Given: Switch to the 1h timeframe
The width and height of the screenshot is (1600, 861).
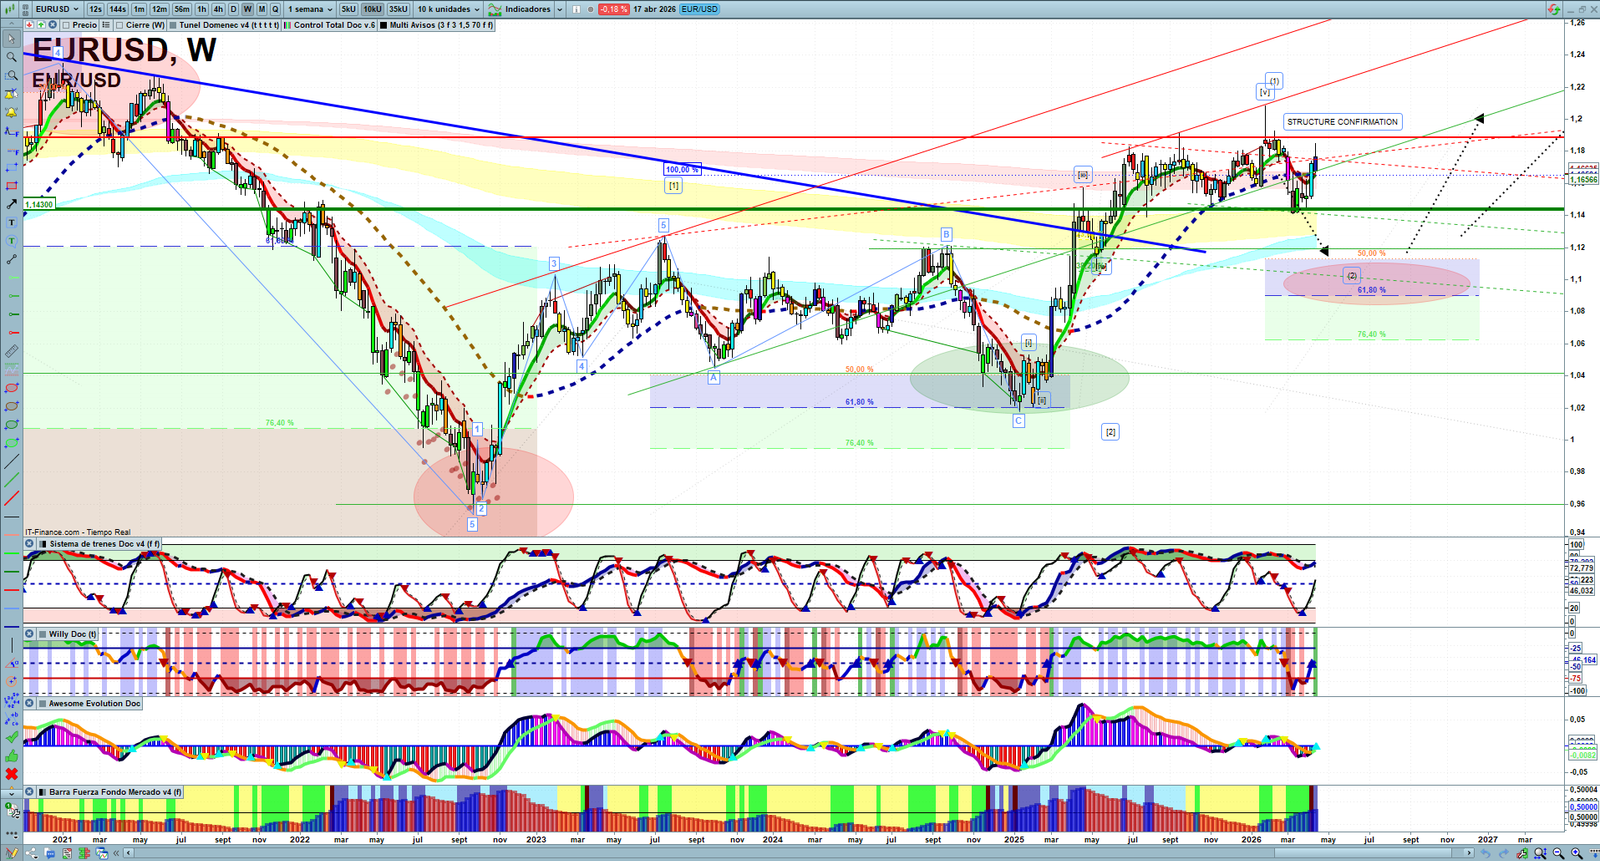Looking at the screenshot, I should click(202, 9).
